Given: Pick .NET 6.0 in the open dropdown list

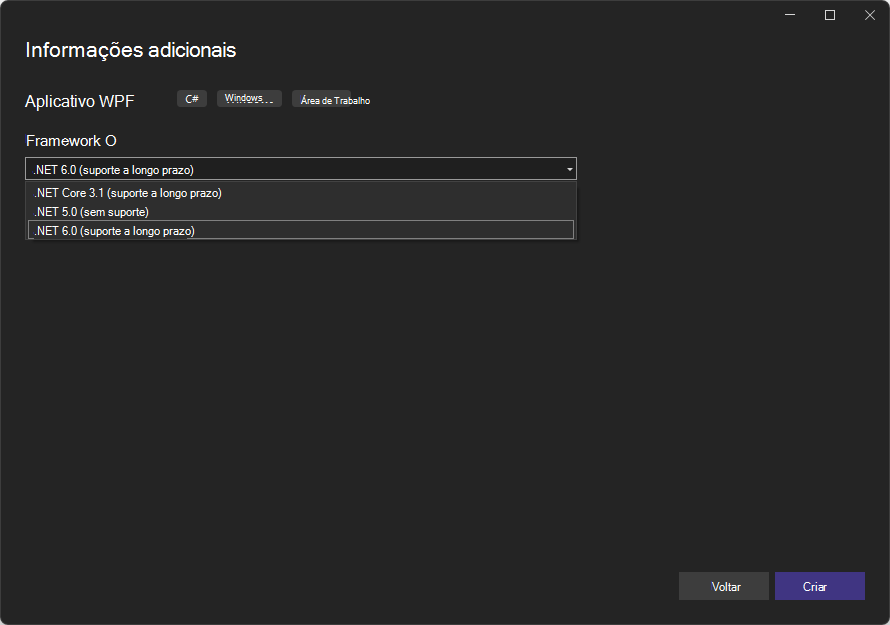Looking at the screenshot, I should pos(114,231).
